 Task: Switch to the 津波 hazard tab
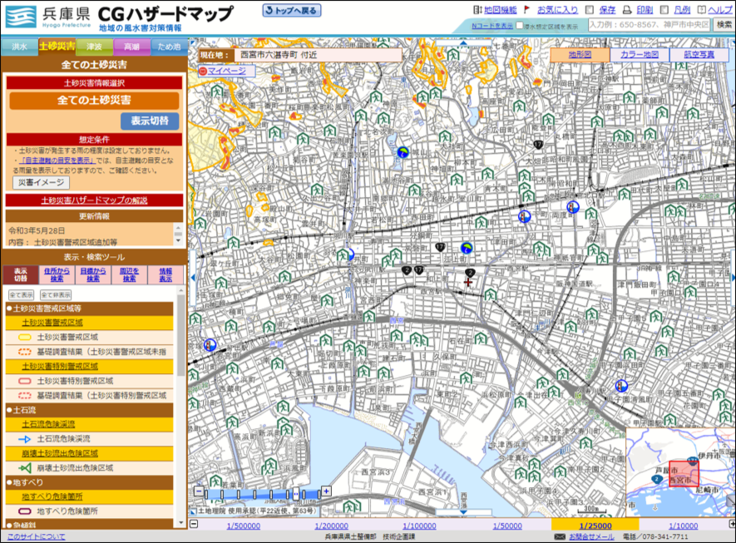tap(93, 47)
